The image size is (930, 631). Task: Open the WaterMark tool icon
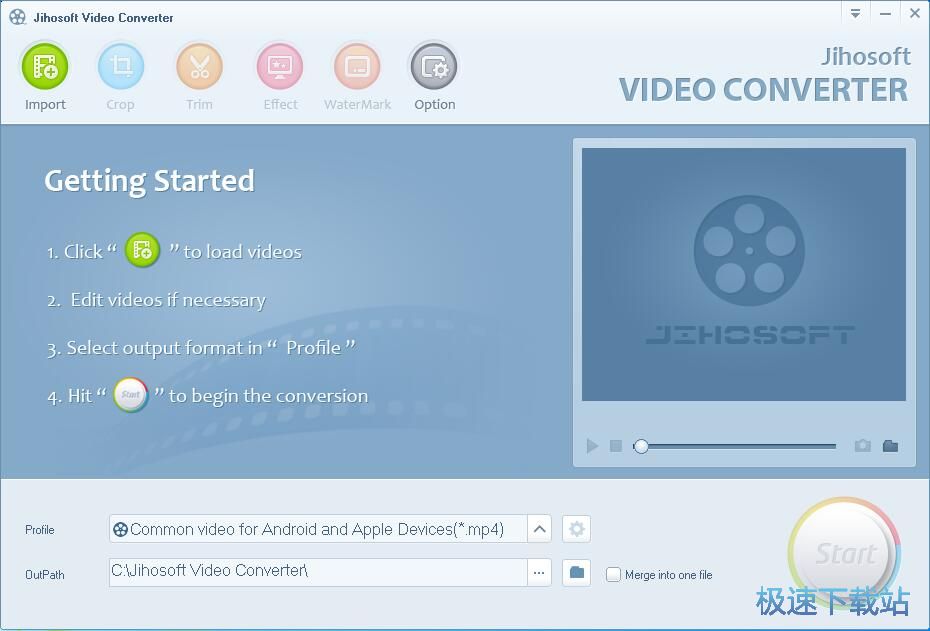[x=356, y=66]
